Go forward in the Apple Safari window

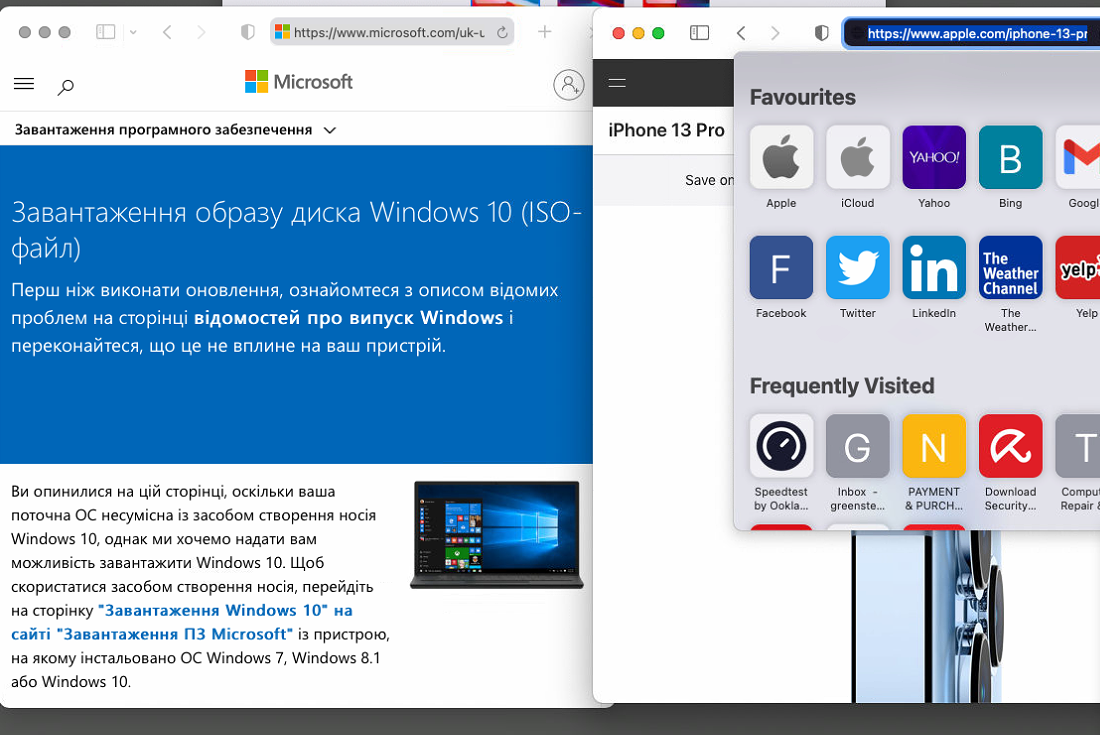775,33
